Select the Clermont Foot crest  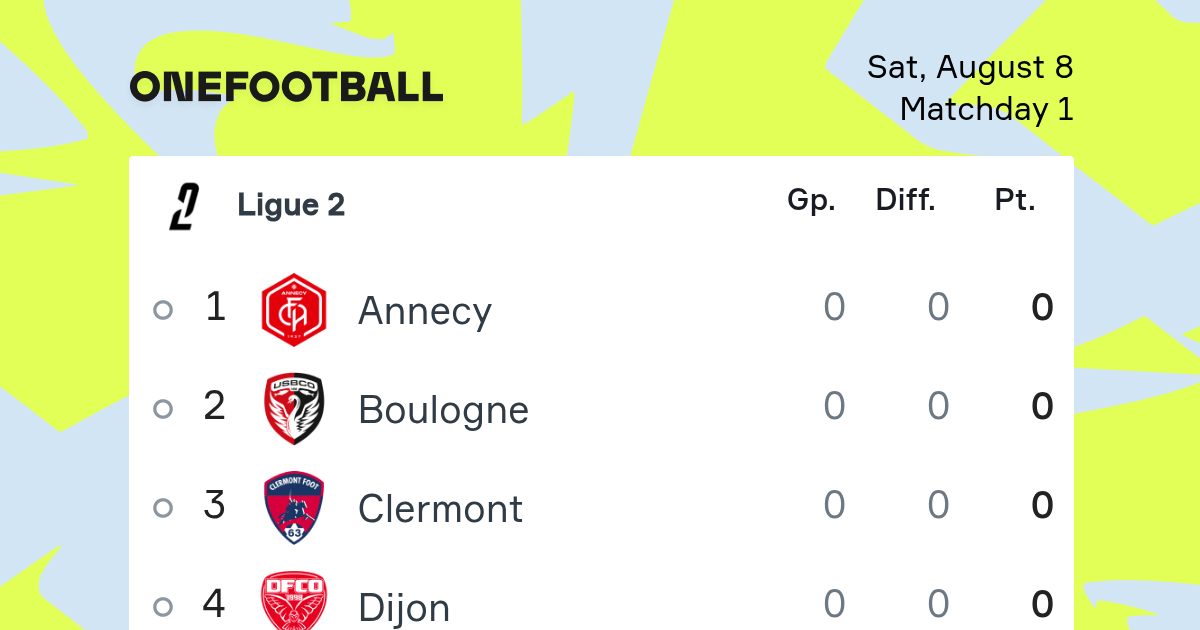click(x=293, y=508)
